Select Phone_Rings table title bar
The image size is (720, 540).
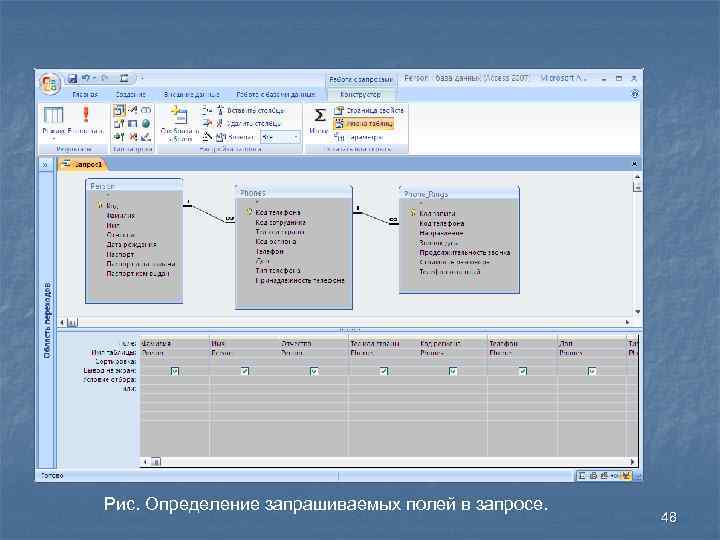[459, 194]
